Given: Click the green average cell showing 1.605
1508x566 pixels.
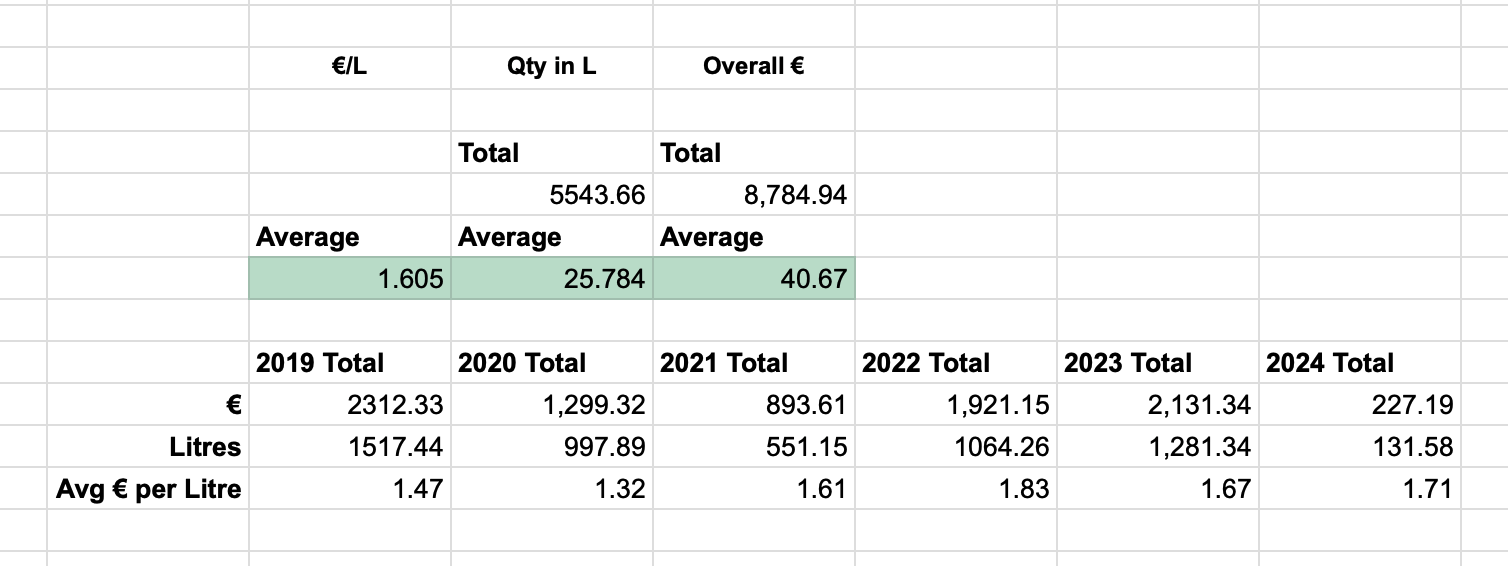Looking at the screenshot, I should click(x=349, y=279).
